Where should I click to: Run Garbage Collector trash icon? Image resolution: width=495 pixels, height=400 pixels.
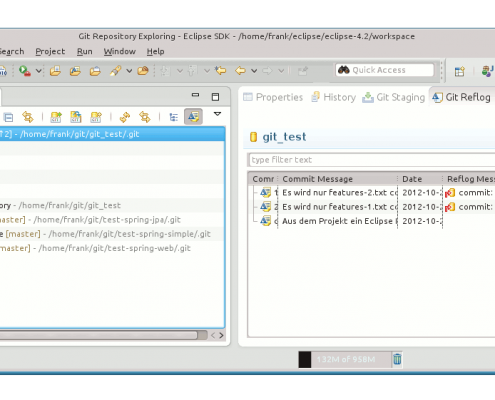397,359
